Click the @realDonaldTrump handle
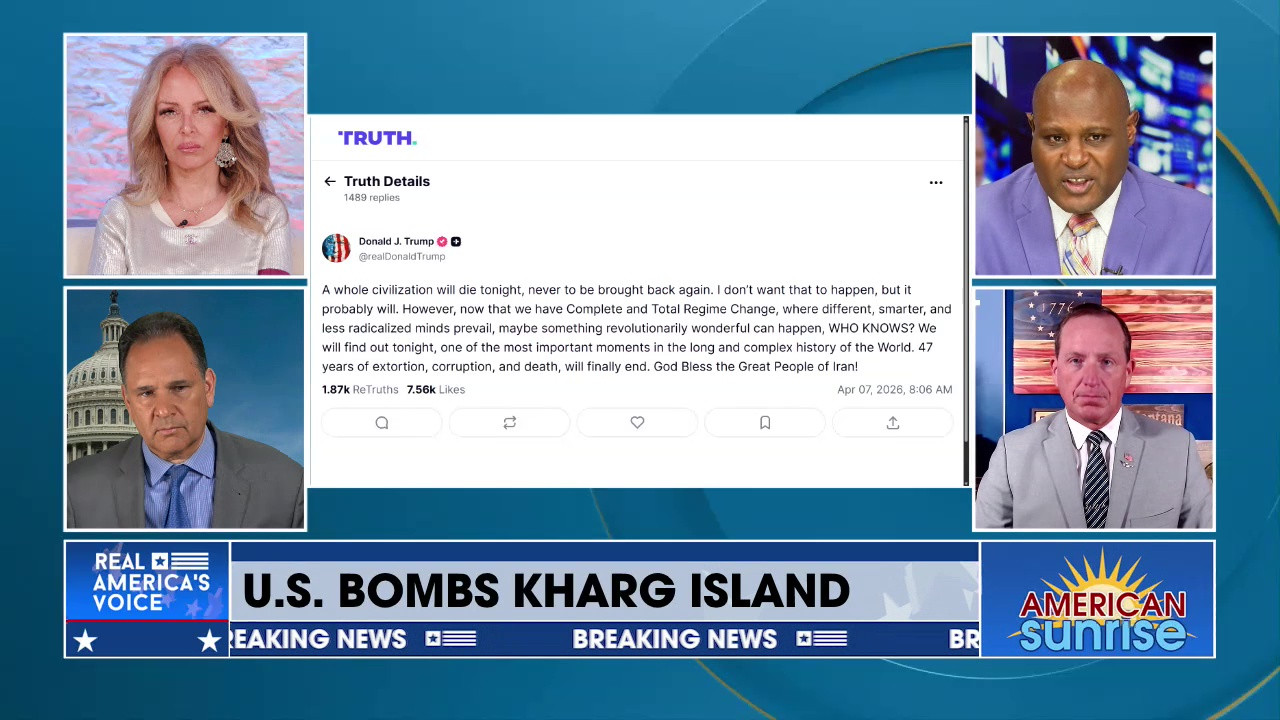 pyautogui.click(x=402, y=257)
